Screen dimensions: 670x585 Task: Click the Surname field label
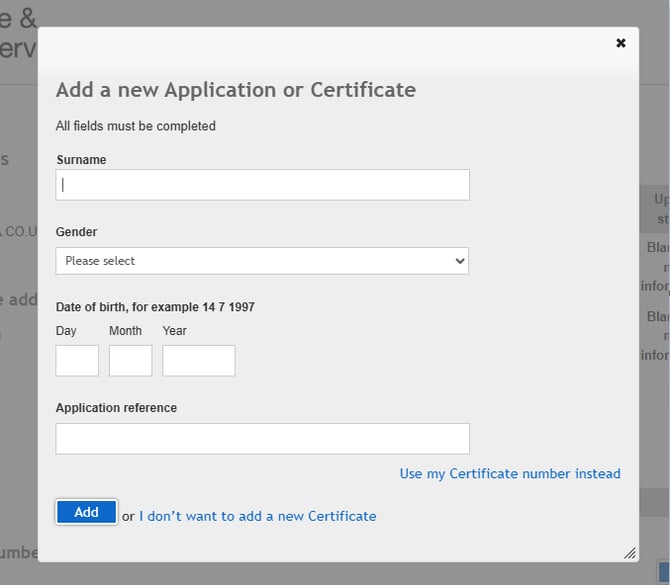click(81, 160)
